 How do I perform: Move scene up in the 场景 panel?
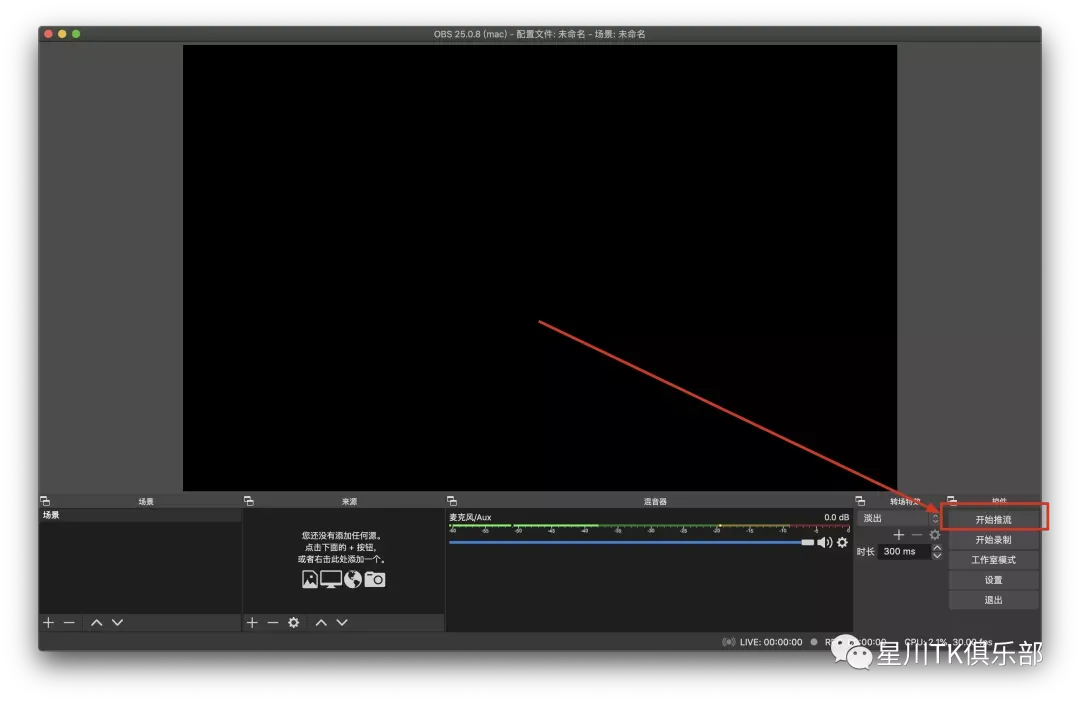96,622
